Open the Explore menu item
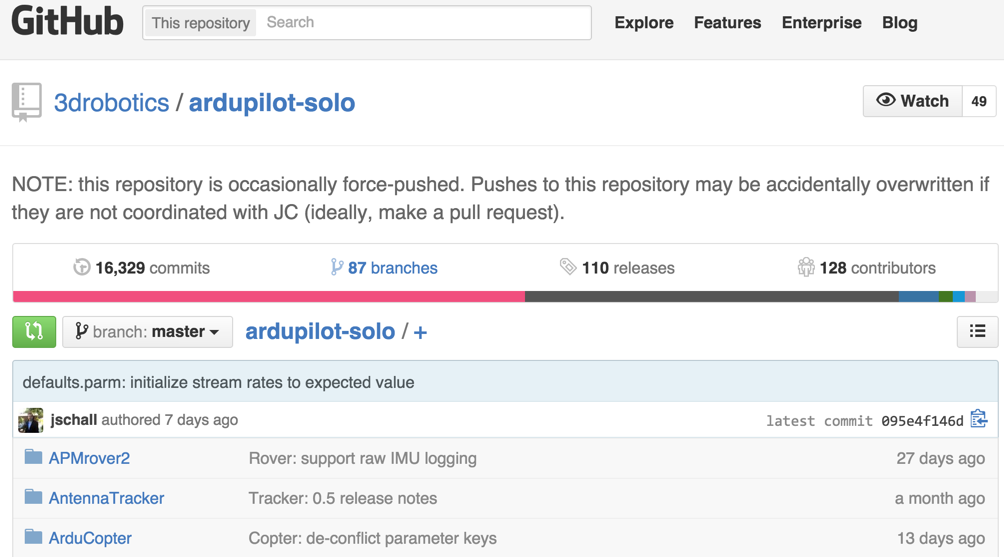The height and width of the screenshot is (557, 1004). (x=644, y=23)
